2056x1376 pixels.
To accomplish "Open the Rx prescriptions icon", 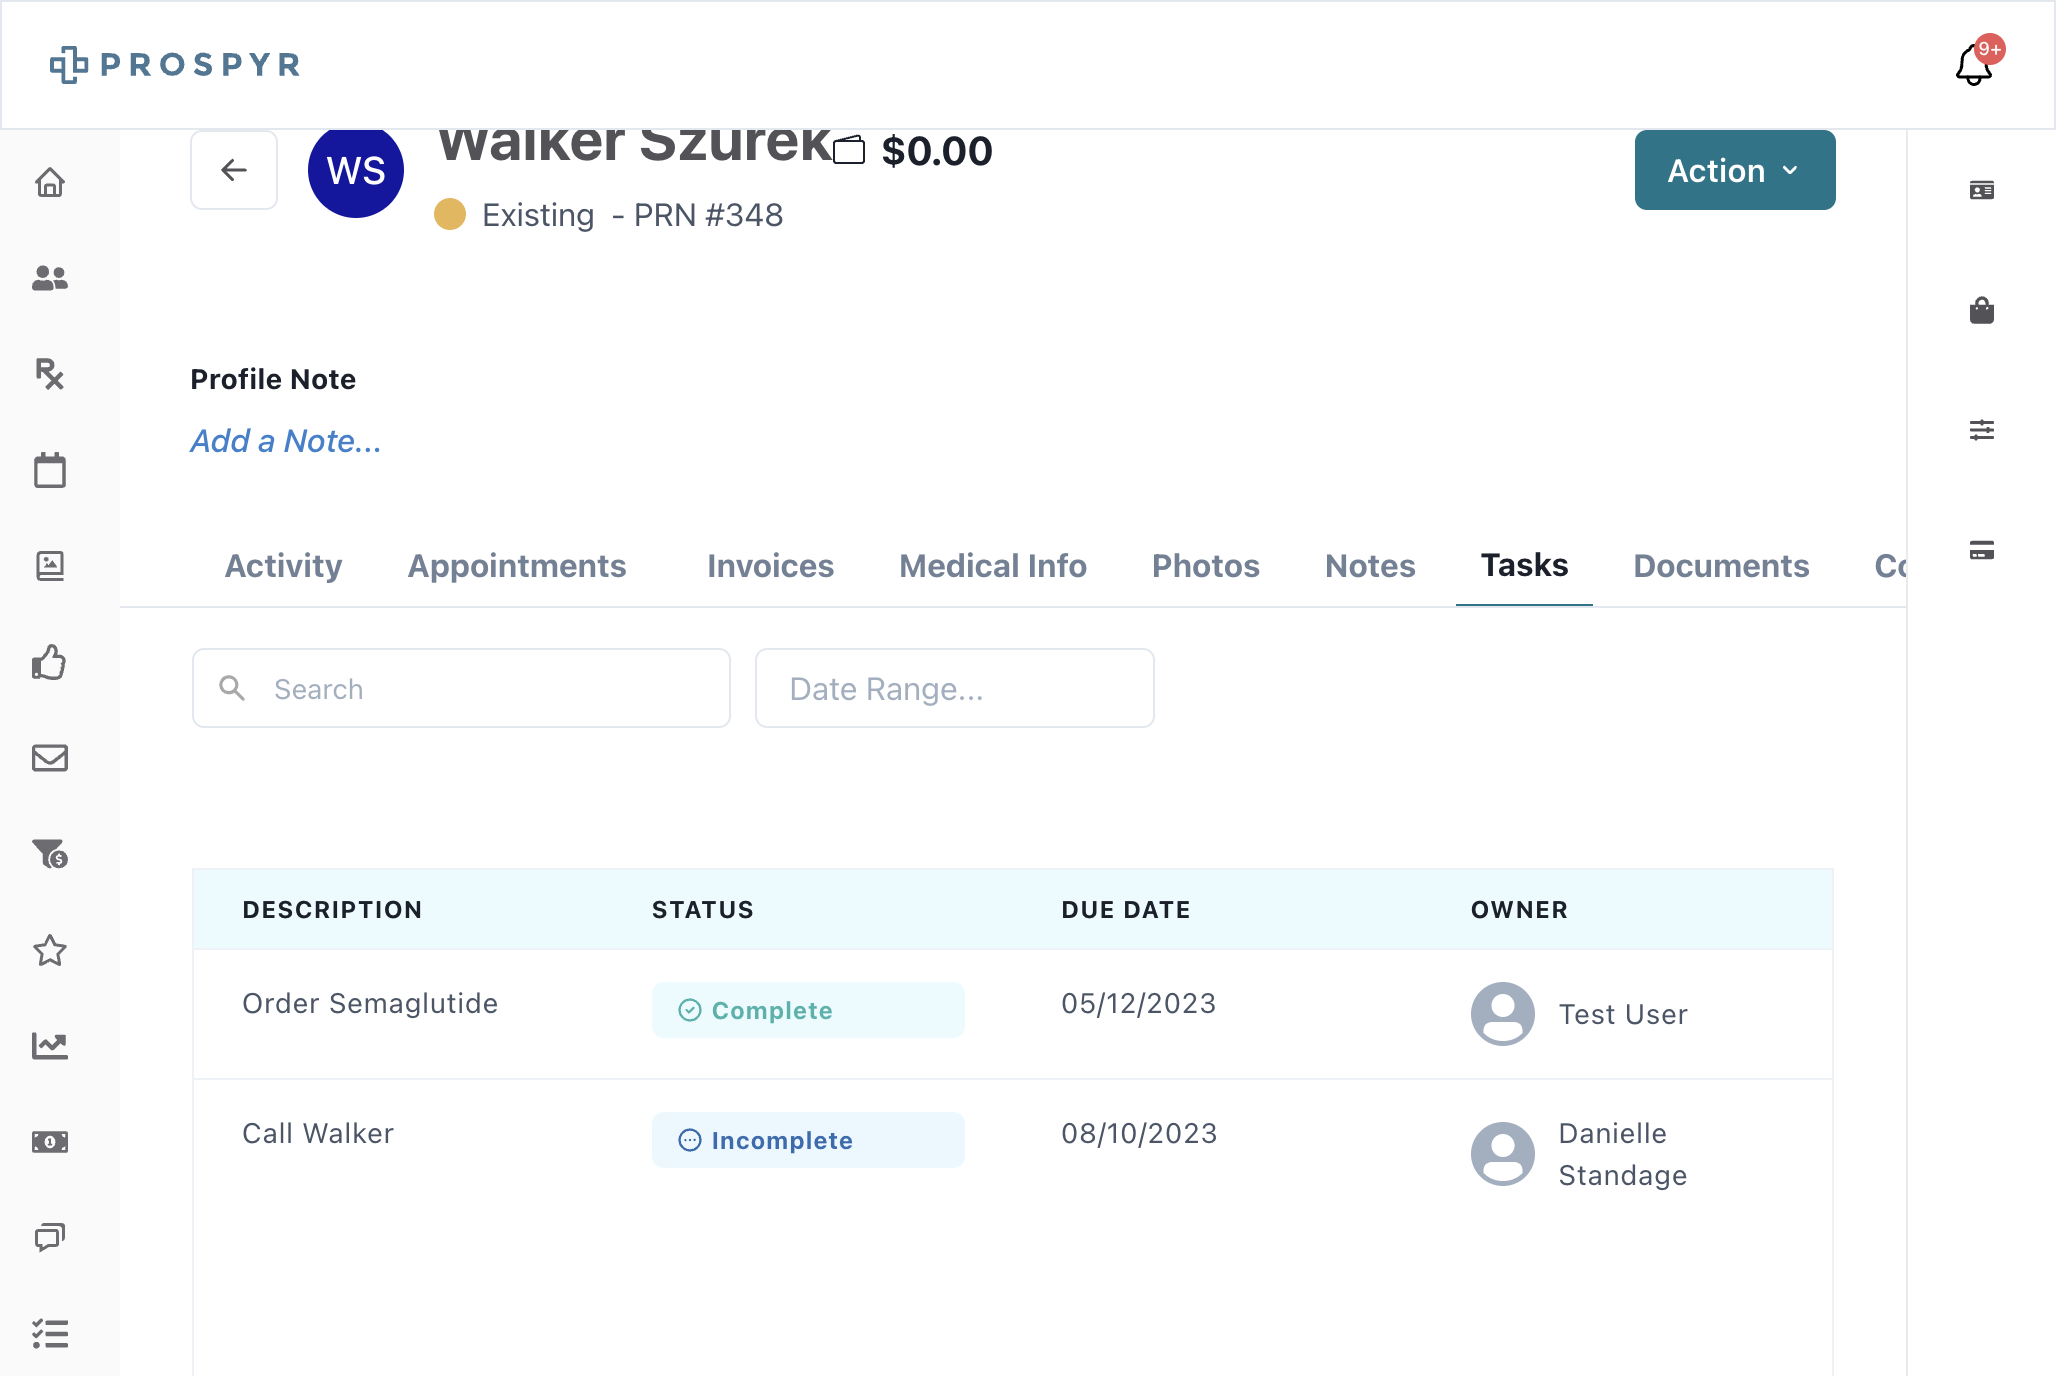I will point(50,374).
